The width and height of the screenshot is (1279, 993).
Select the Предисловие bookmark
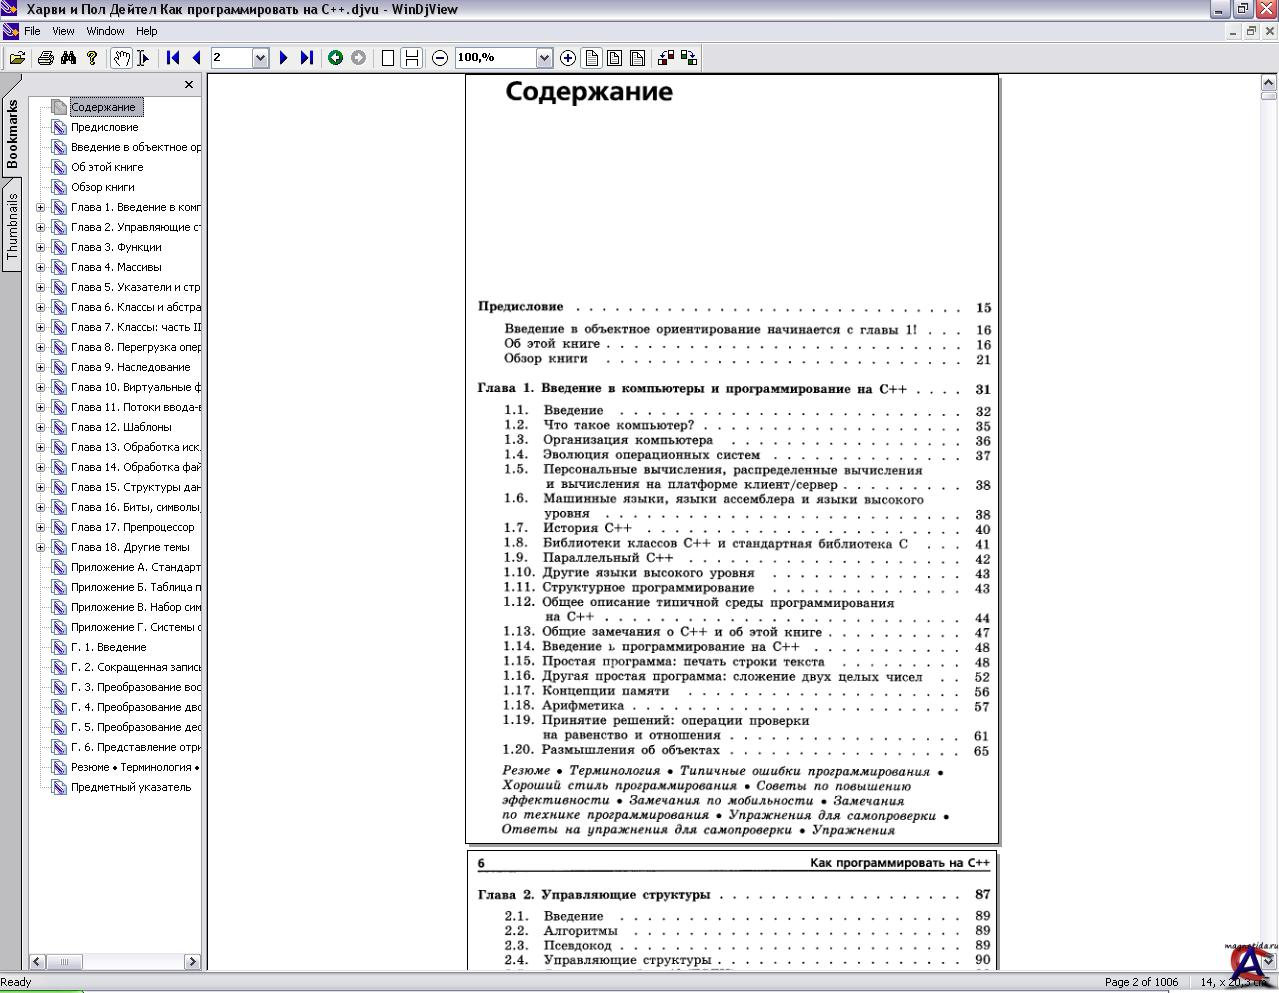[104, 127]
